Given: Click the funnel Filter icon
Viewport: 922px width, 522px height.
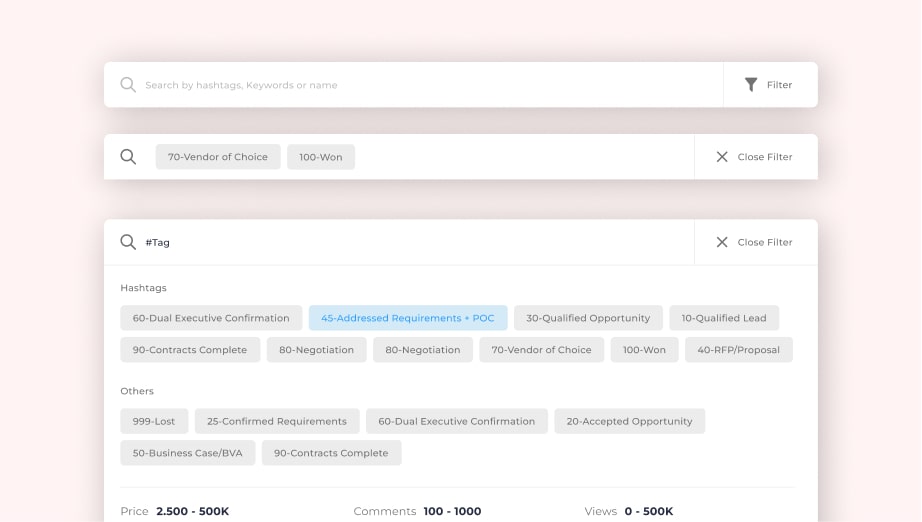Looking at the screenshot, I should tap(751, 85).
